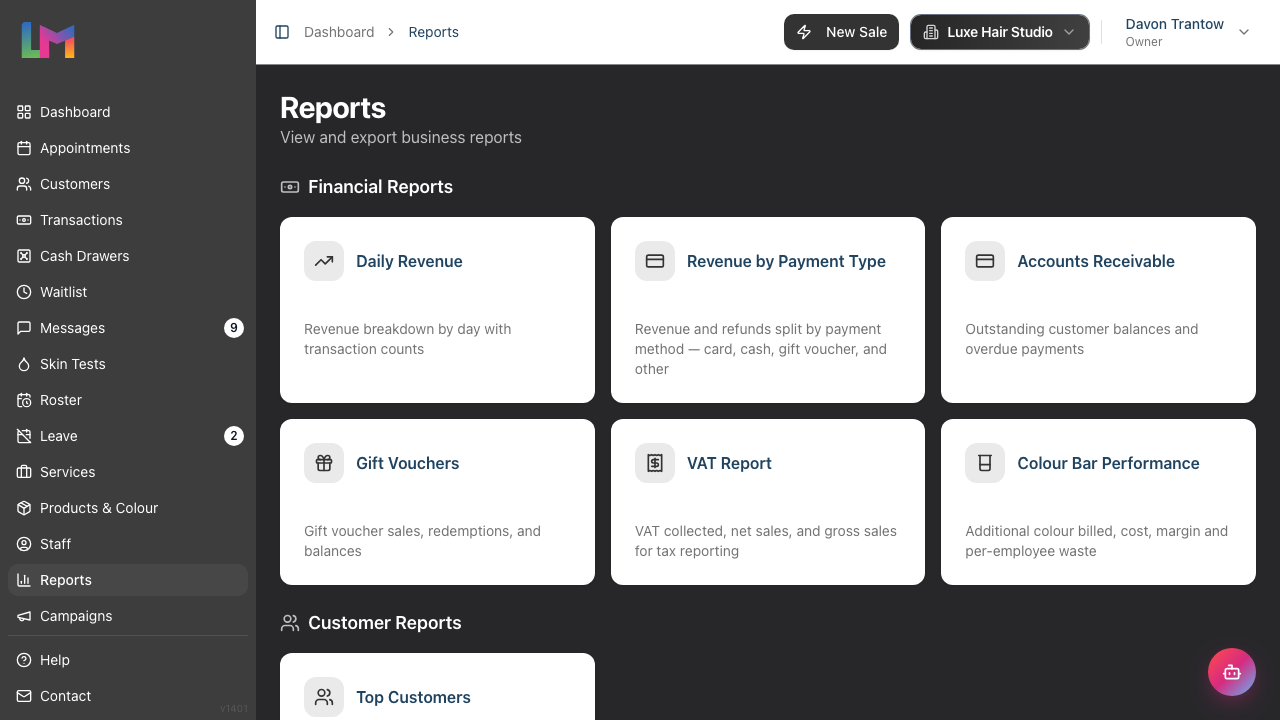The width and height of the screenshot is (1280, 720).
Task: Click the Colour Bar Performance title
Action: coord(1108,463)
